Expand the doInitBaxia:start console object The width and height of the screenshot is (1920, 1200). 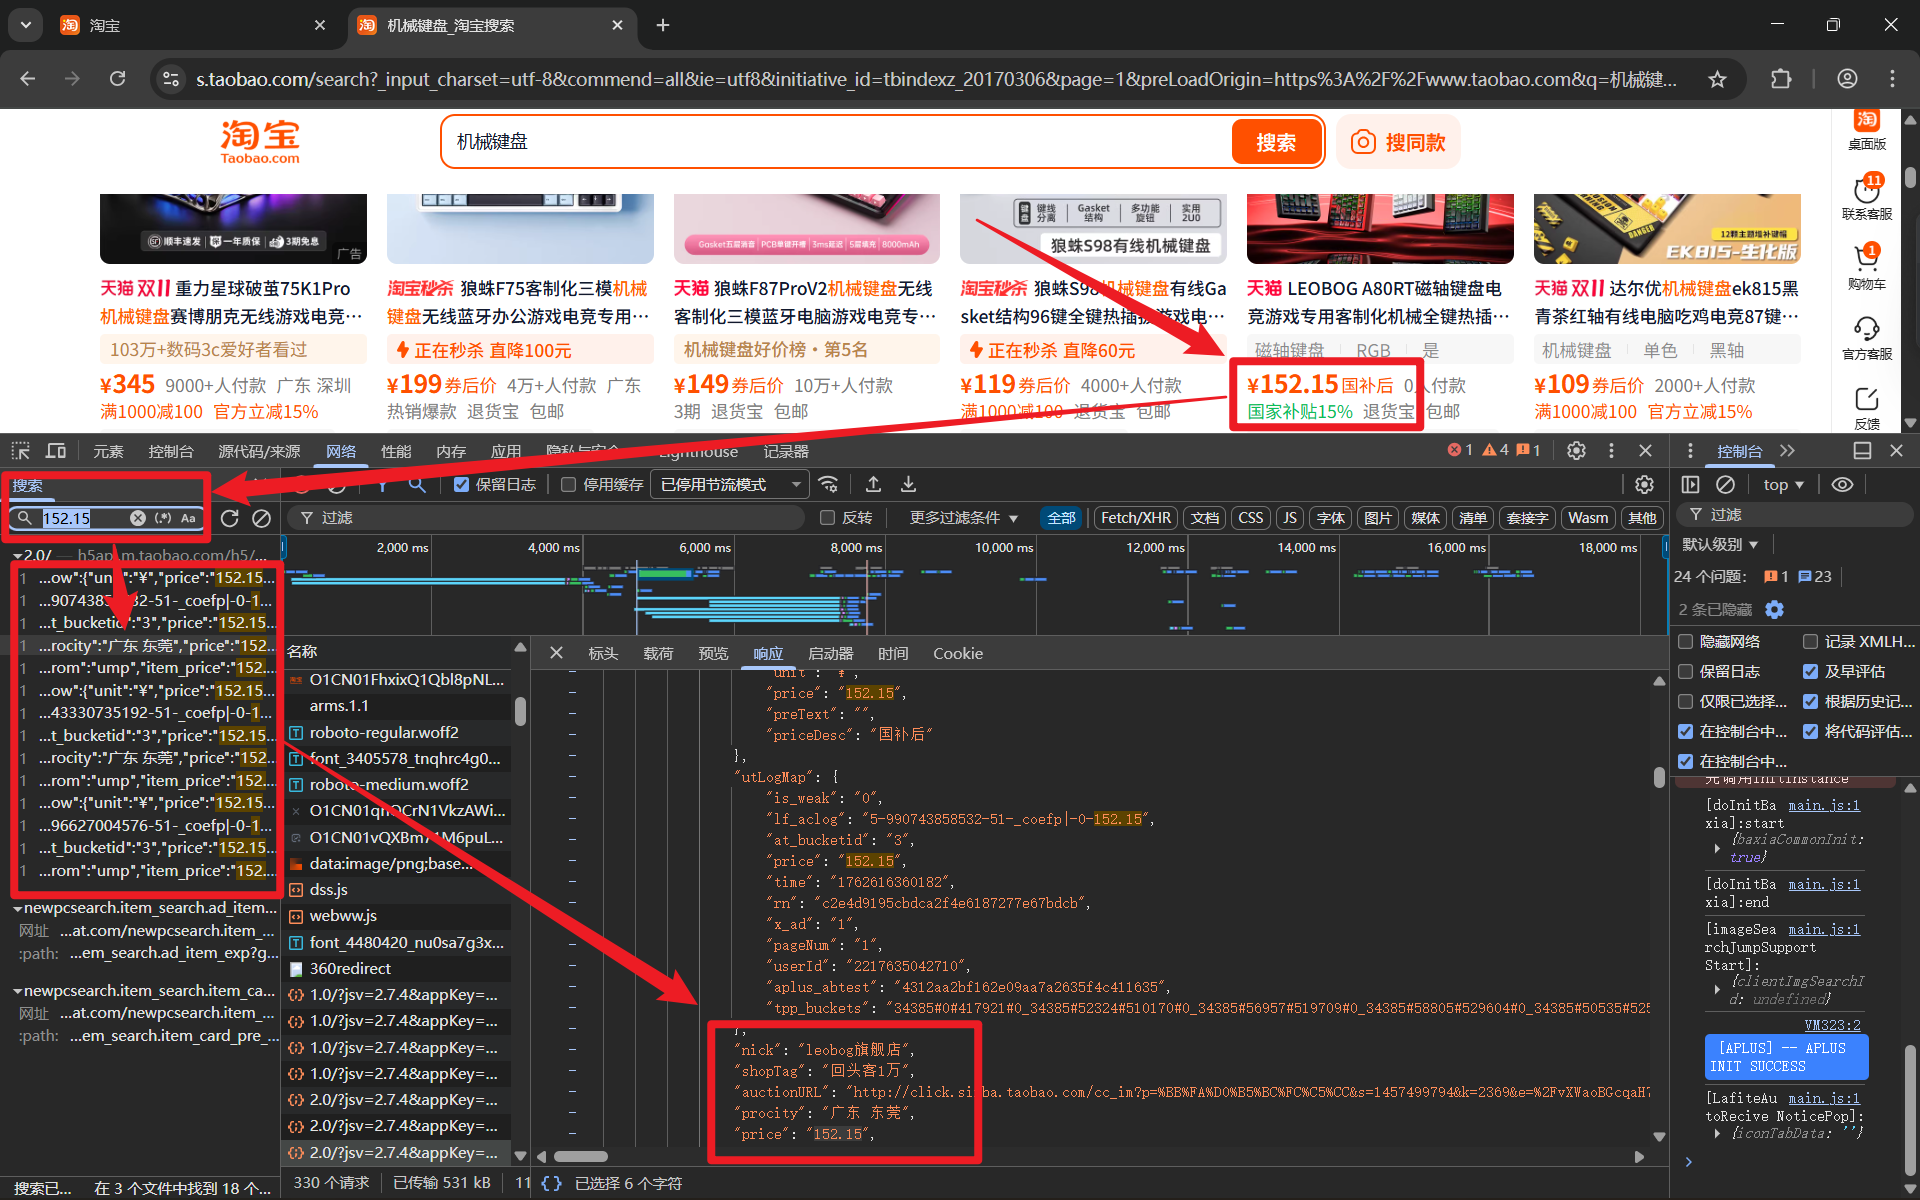(1717, 849)
